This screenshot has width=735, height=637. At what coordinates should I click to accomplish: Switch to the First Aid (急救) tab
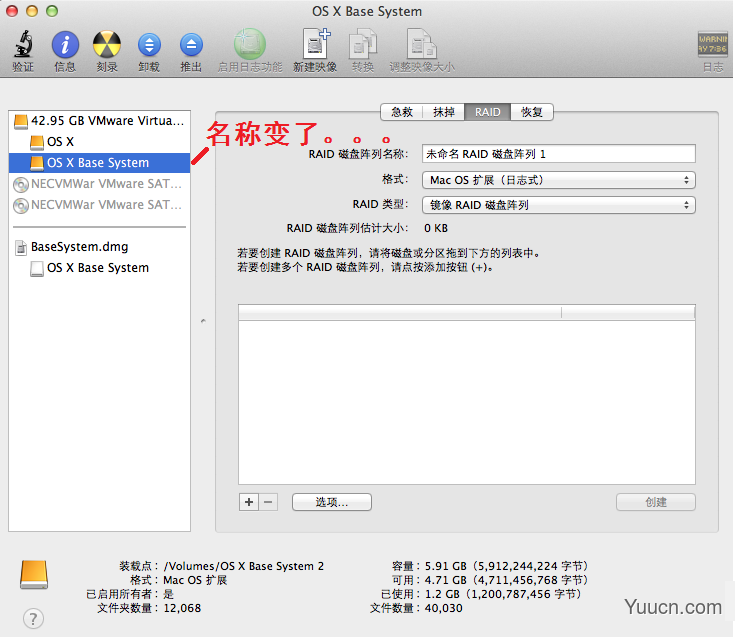[402, 112]
